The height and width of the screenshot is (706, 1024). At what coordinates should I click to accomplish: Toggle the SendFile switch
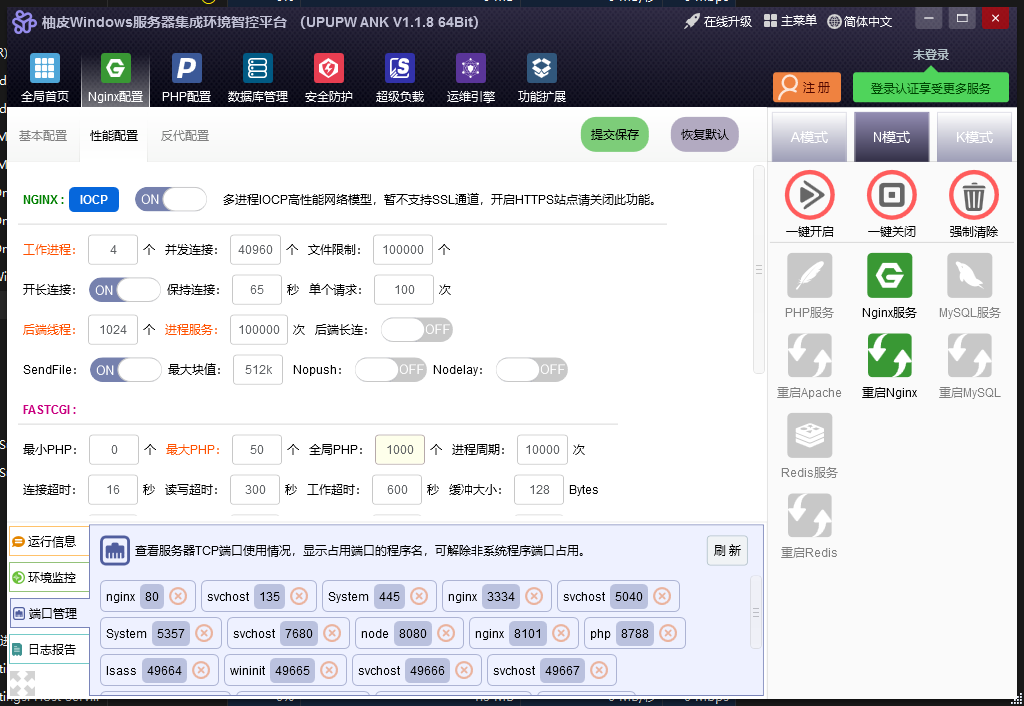click(x=125, y=370)
